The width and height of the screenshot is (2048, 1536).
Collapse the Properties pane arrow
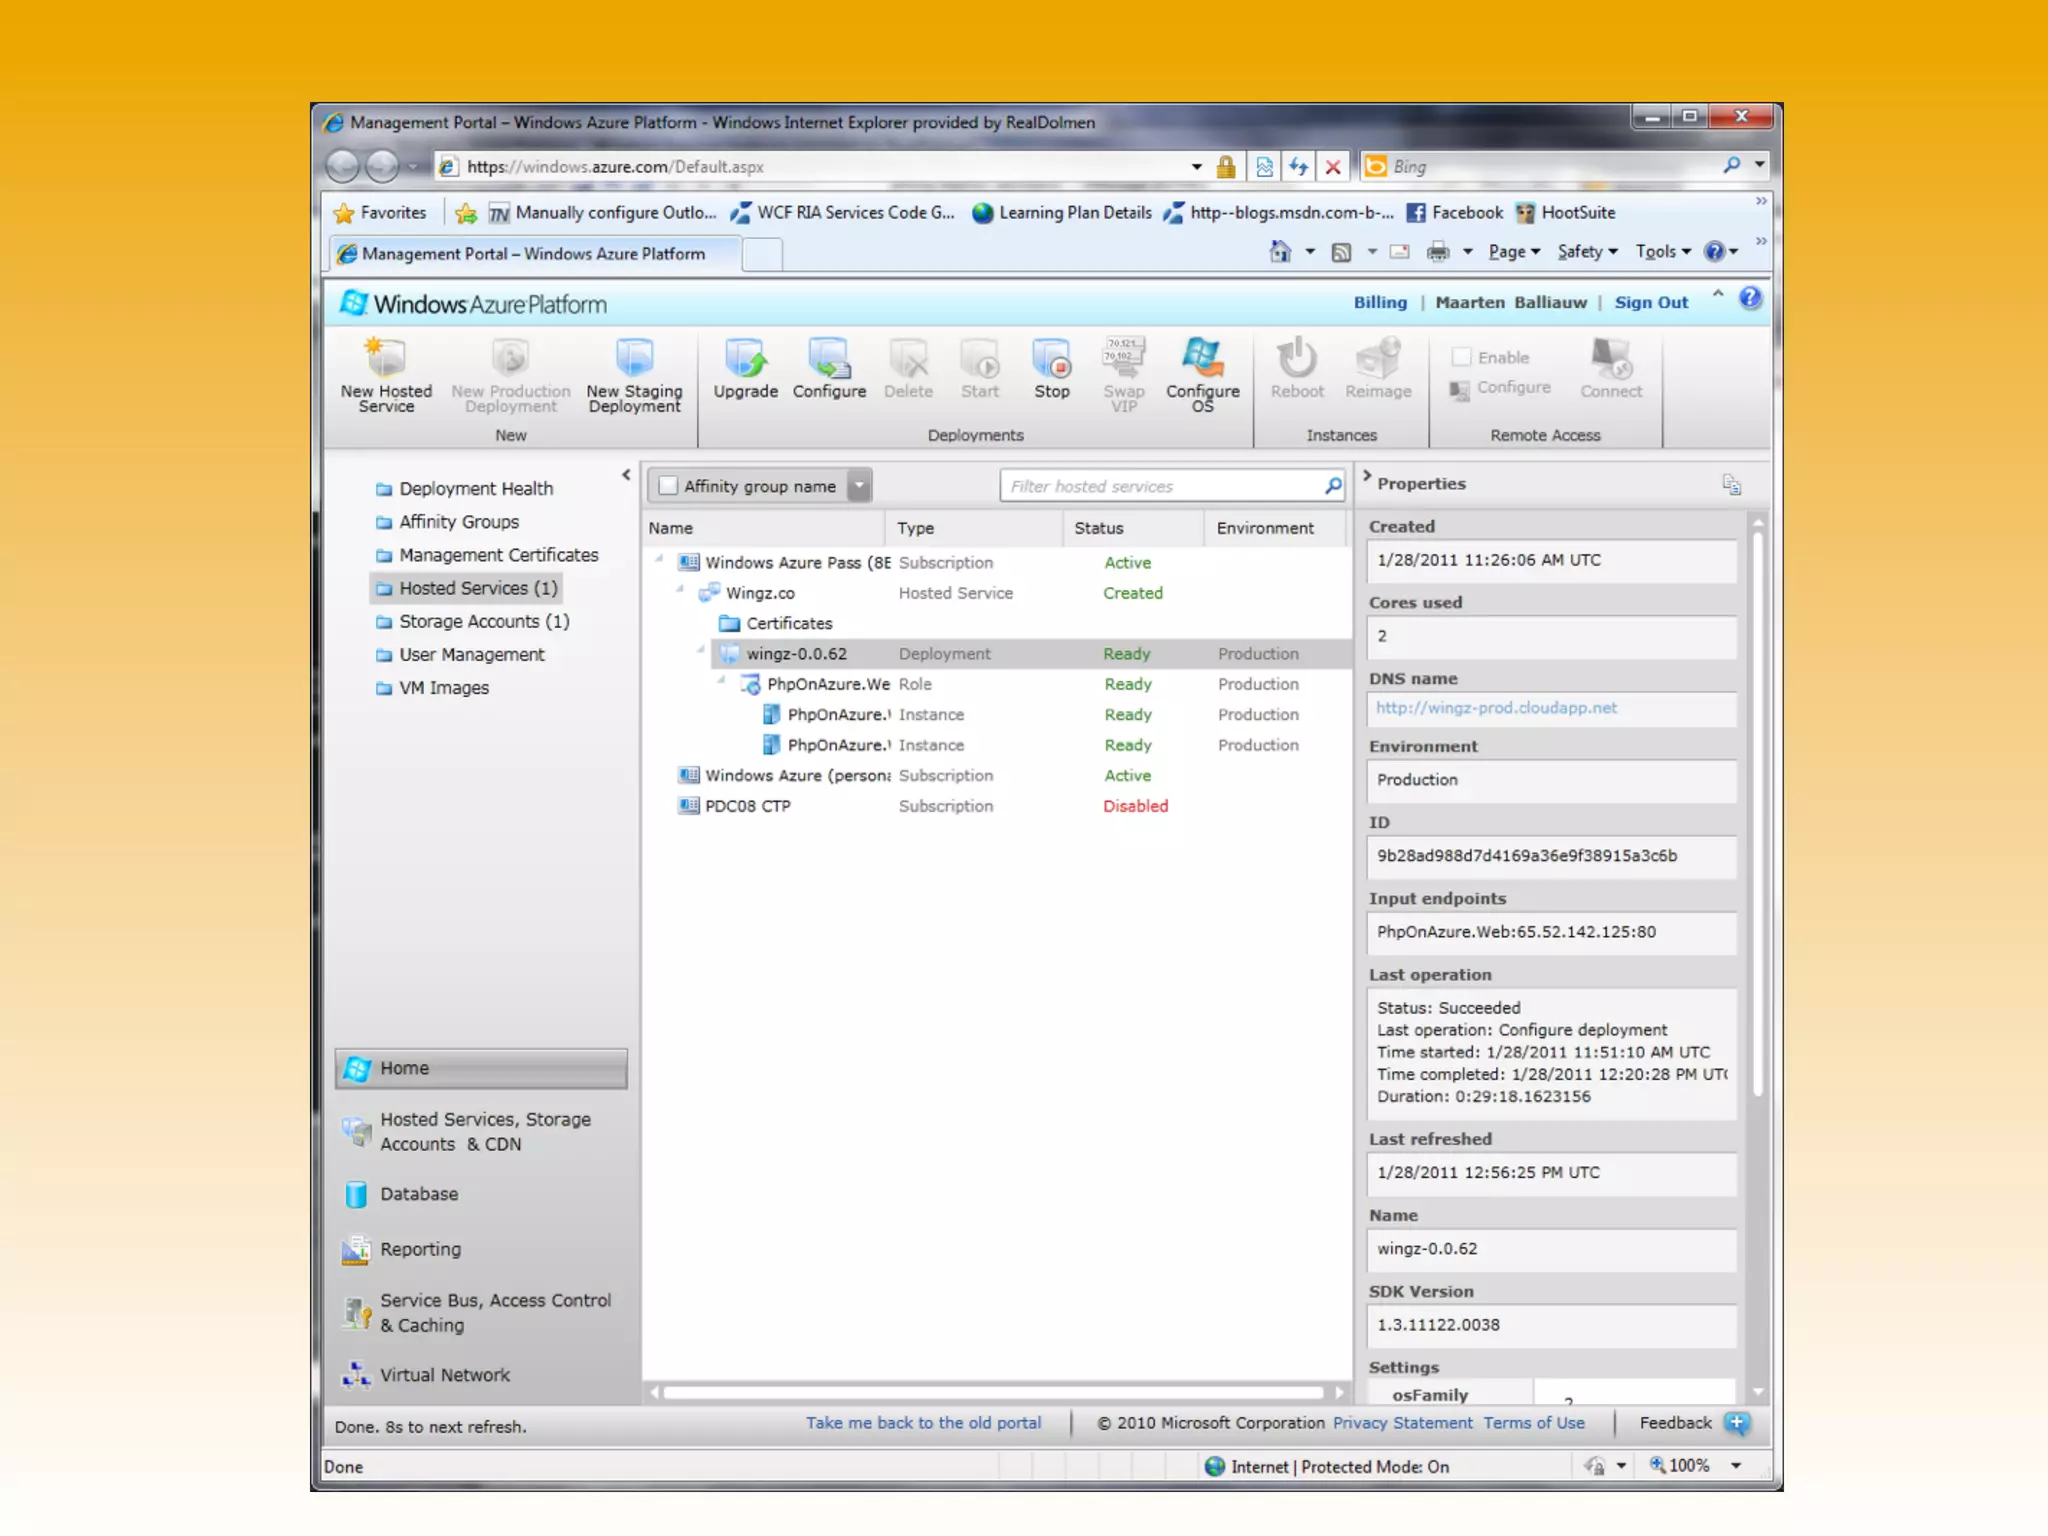(1366, 476)
